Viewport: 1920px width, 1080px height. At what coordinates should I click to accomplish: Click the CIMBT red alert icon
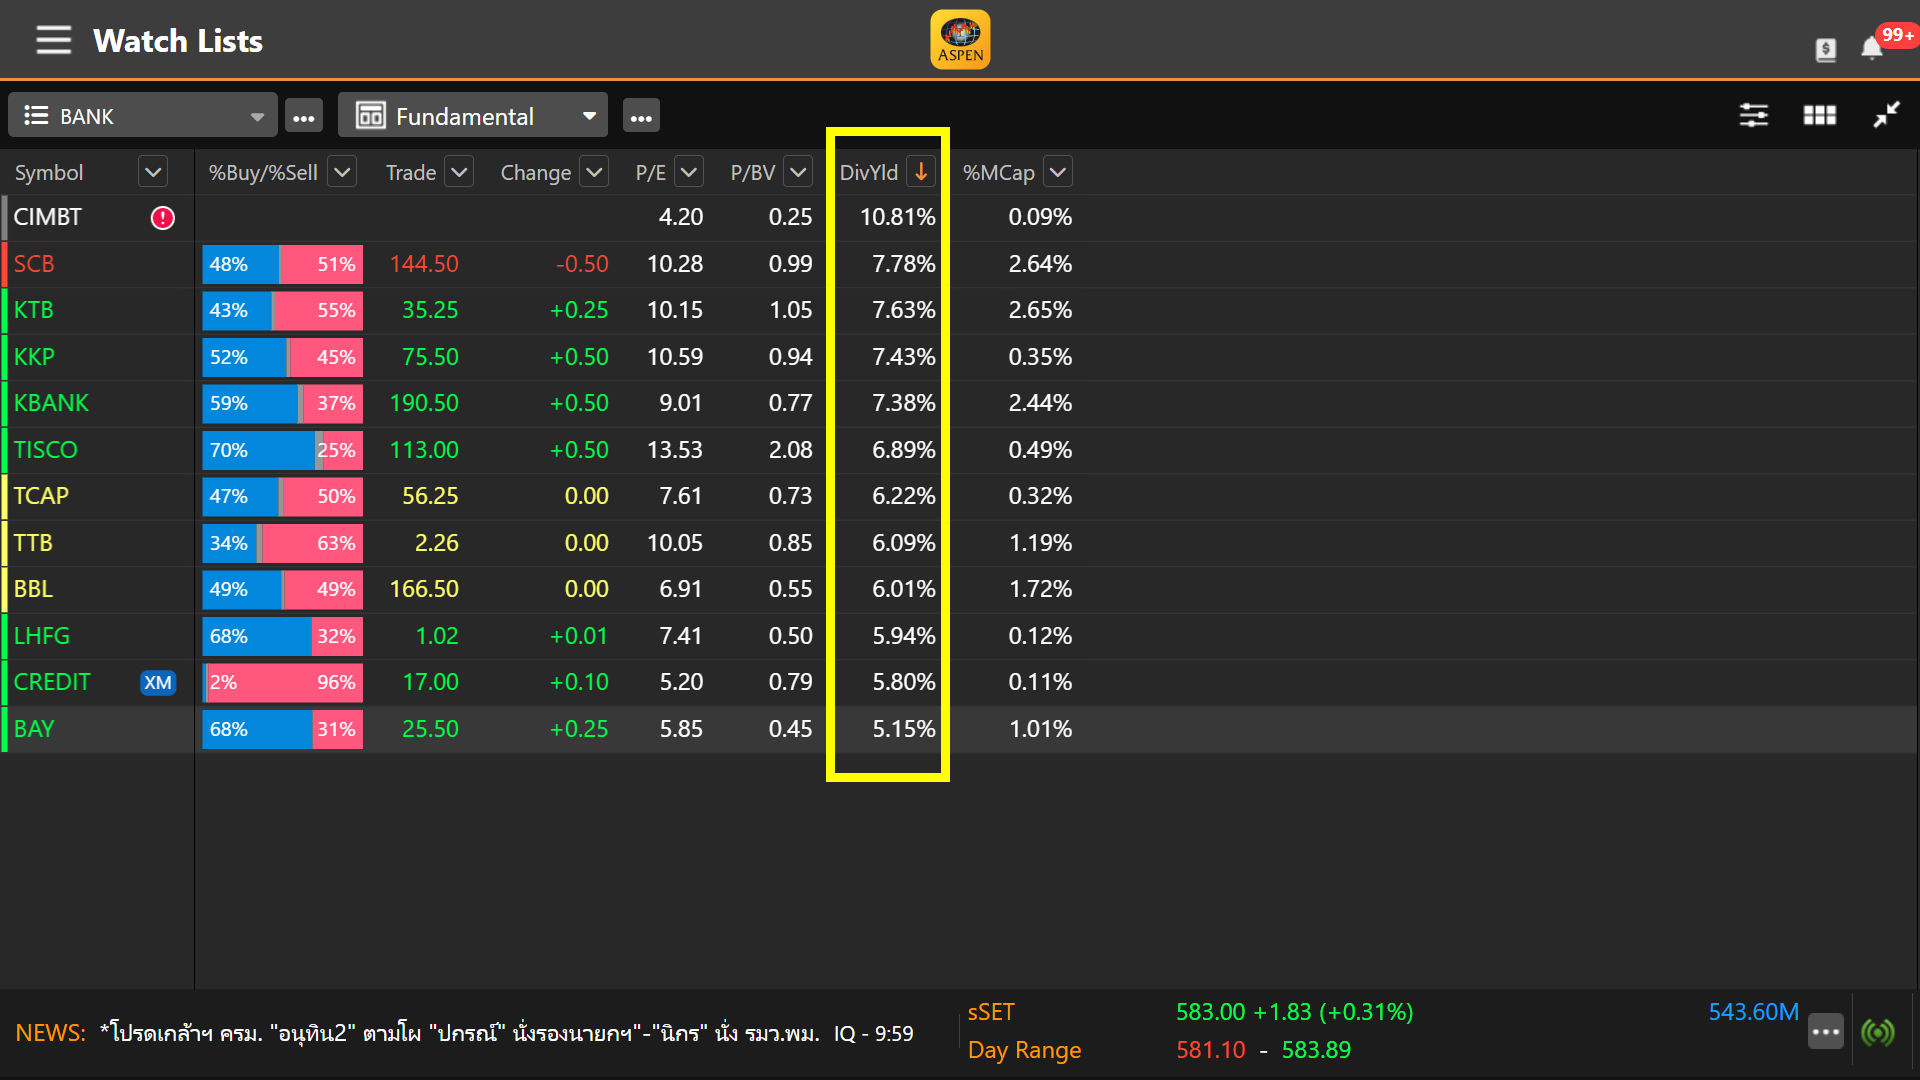click(163, 218)
